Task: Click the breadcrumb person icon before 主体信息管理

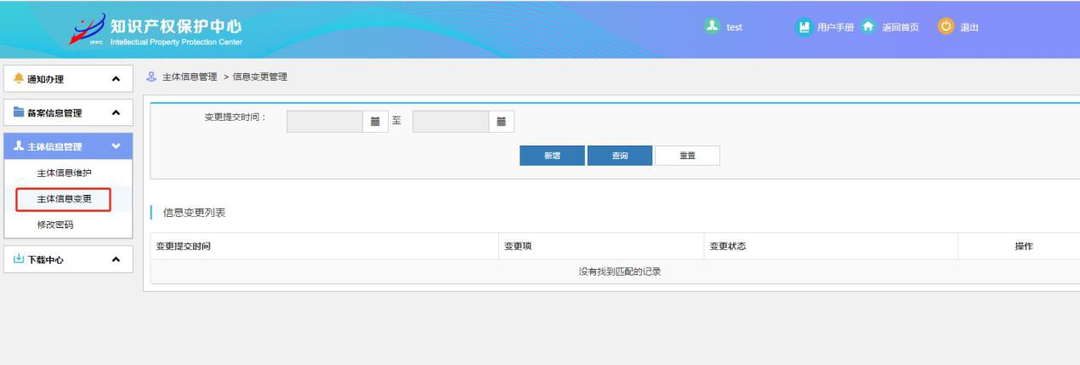Action: 152,76
